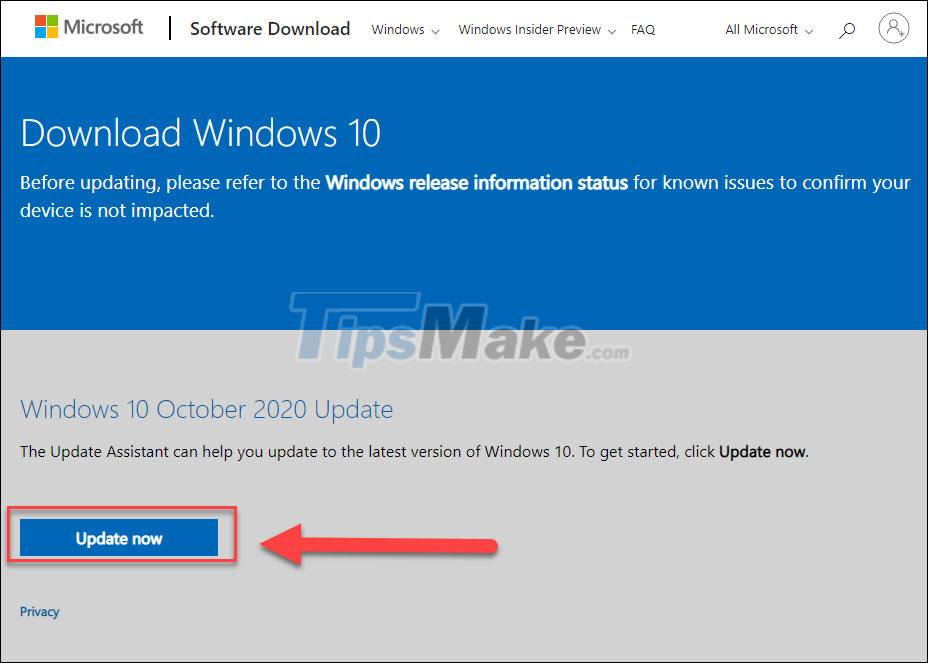Screen dimensions: 928x663
Task: Click the chevron next to Windows
Action: tap(436, 31)
